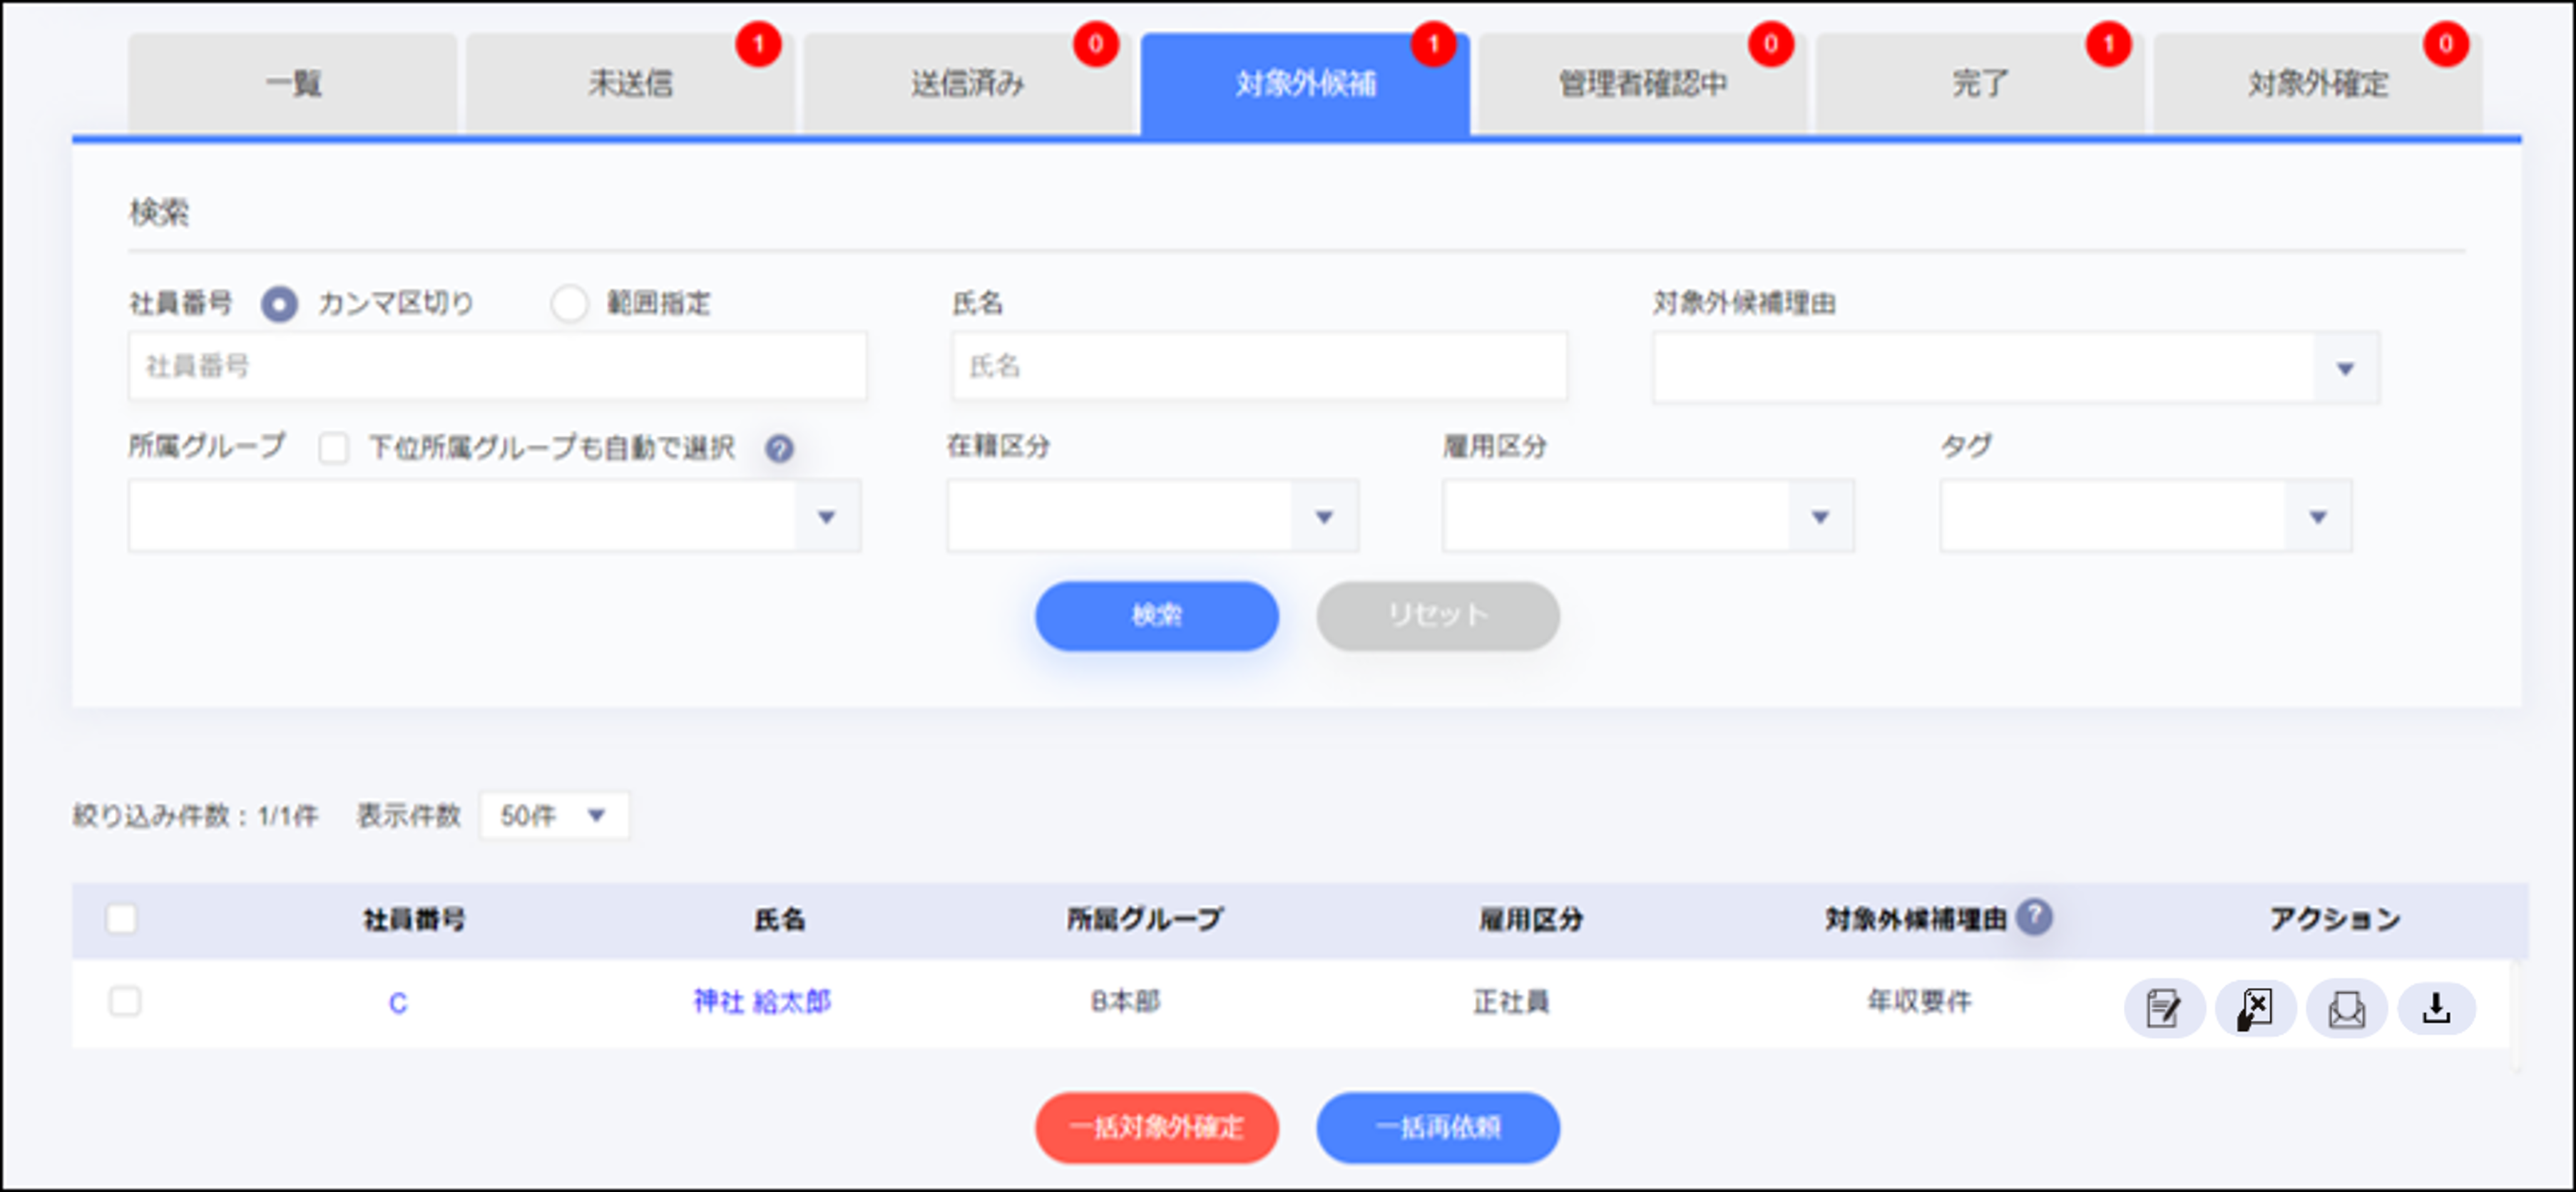The image size is (2576, 1192).
Task: Open the help icon next to 下位所属グループも自動で選択
Action: coord(779,450)
